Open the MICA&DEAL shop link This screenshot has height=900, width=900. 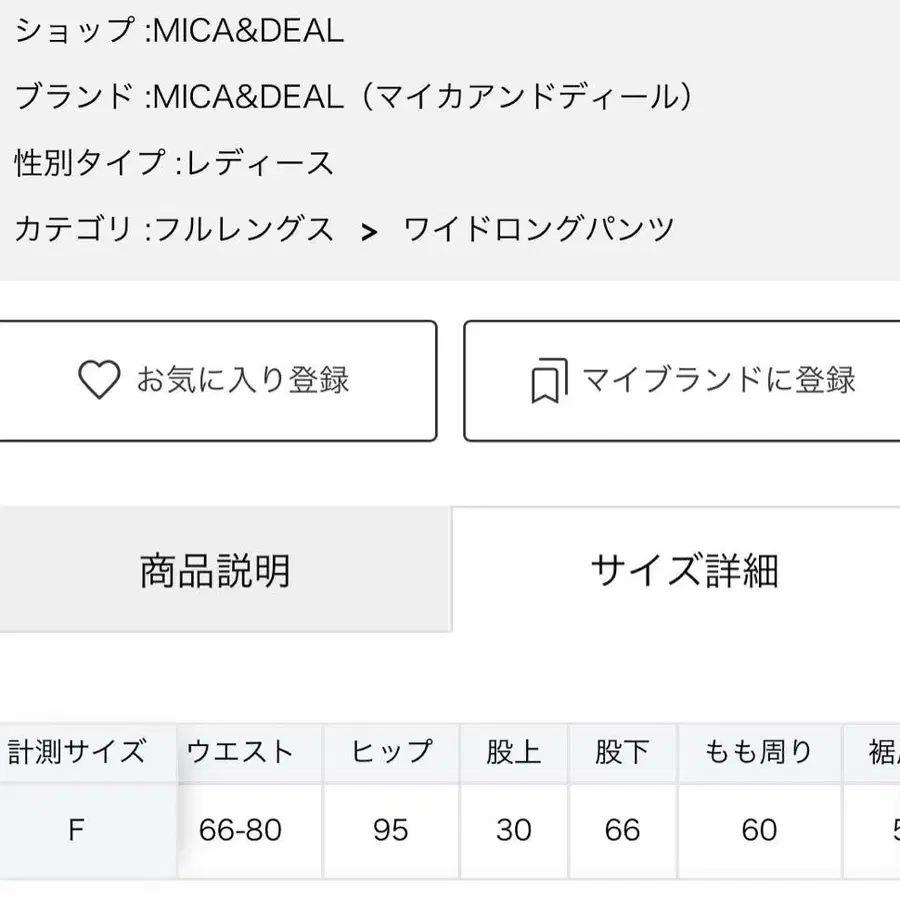pyautogui.click(x=246, y=31)
